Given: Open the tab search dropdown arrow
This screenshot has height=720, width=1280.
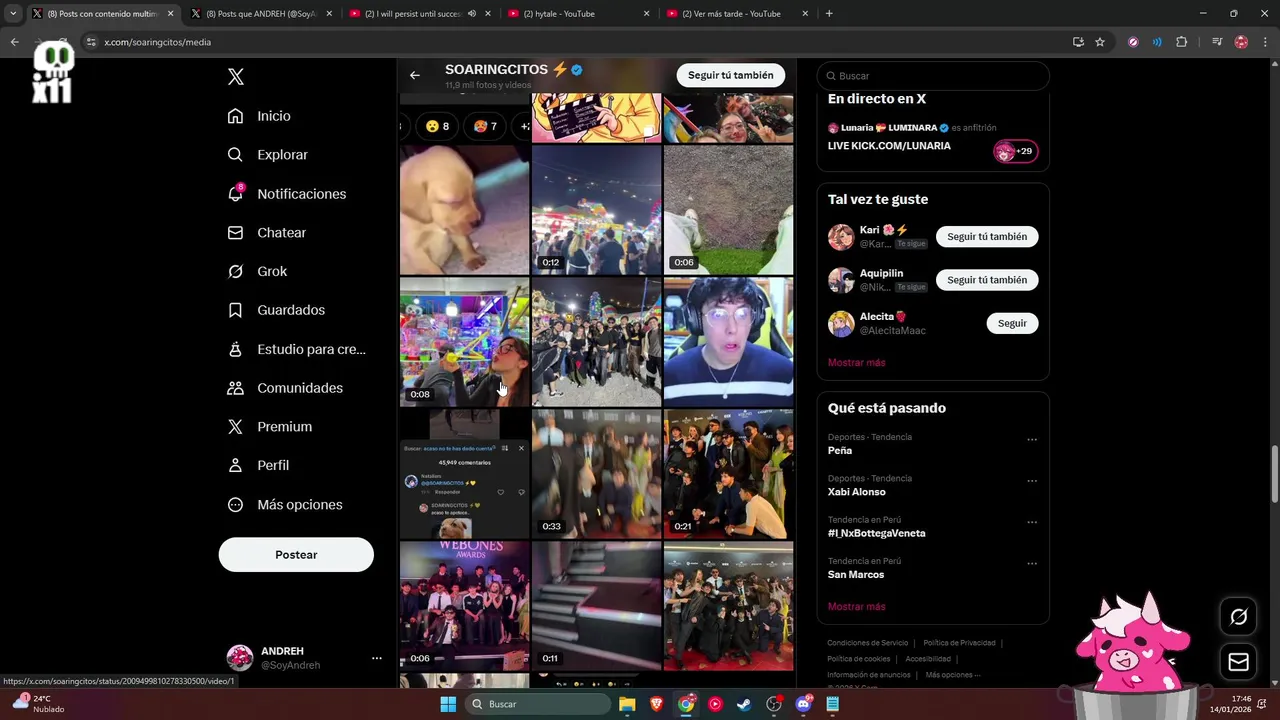Looking at the screenshot, I should 14,14.
